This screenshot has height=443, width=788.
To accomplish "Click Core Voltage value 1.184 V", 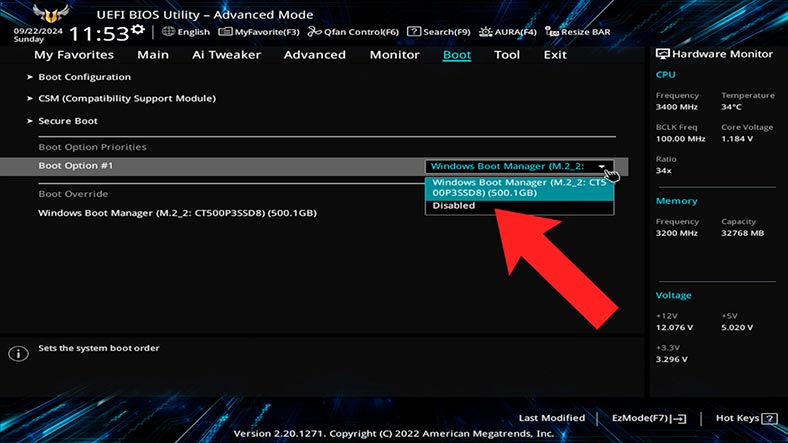I will click(737, 139).
